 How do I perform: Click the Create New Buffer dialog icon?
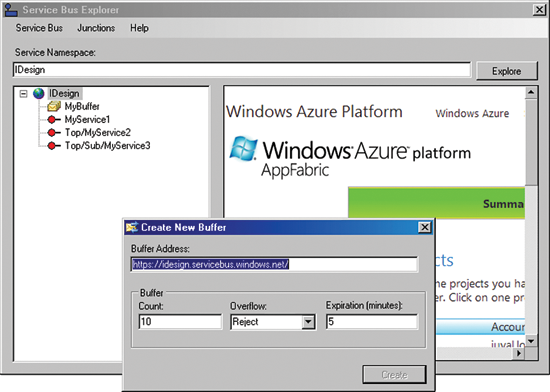point(132,228)
